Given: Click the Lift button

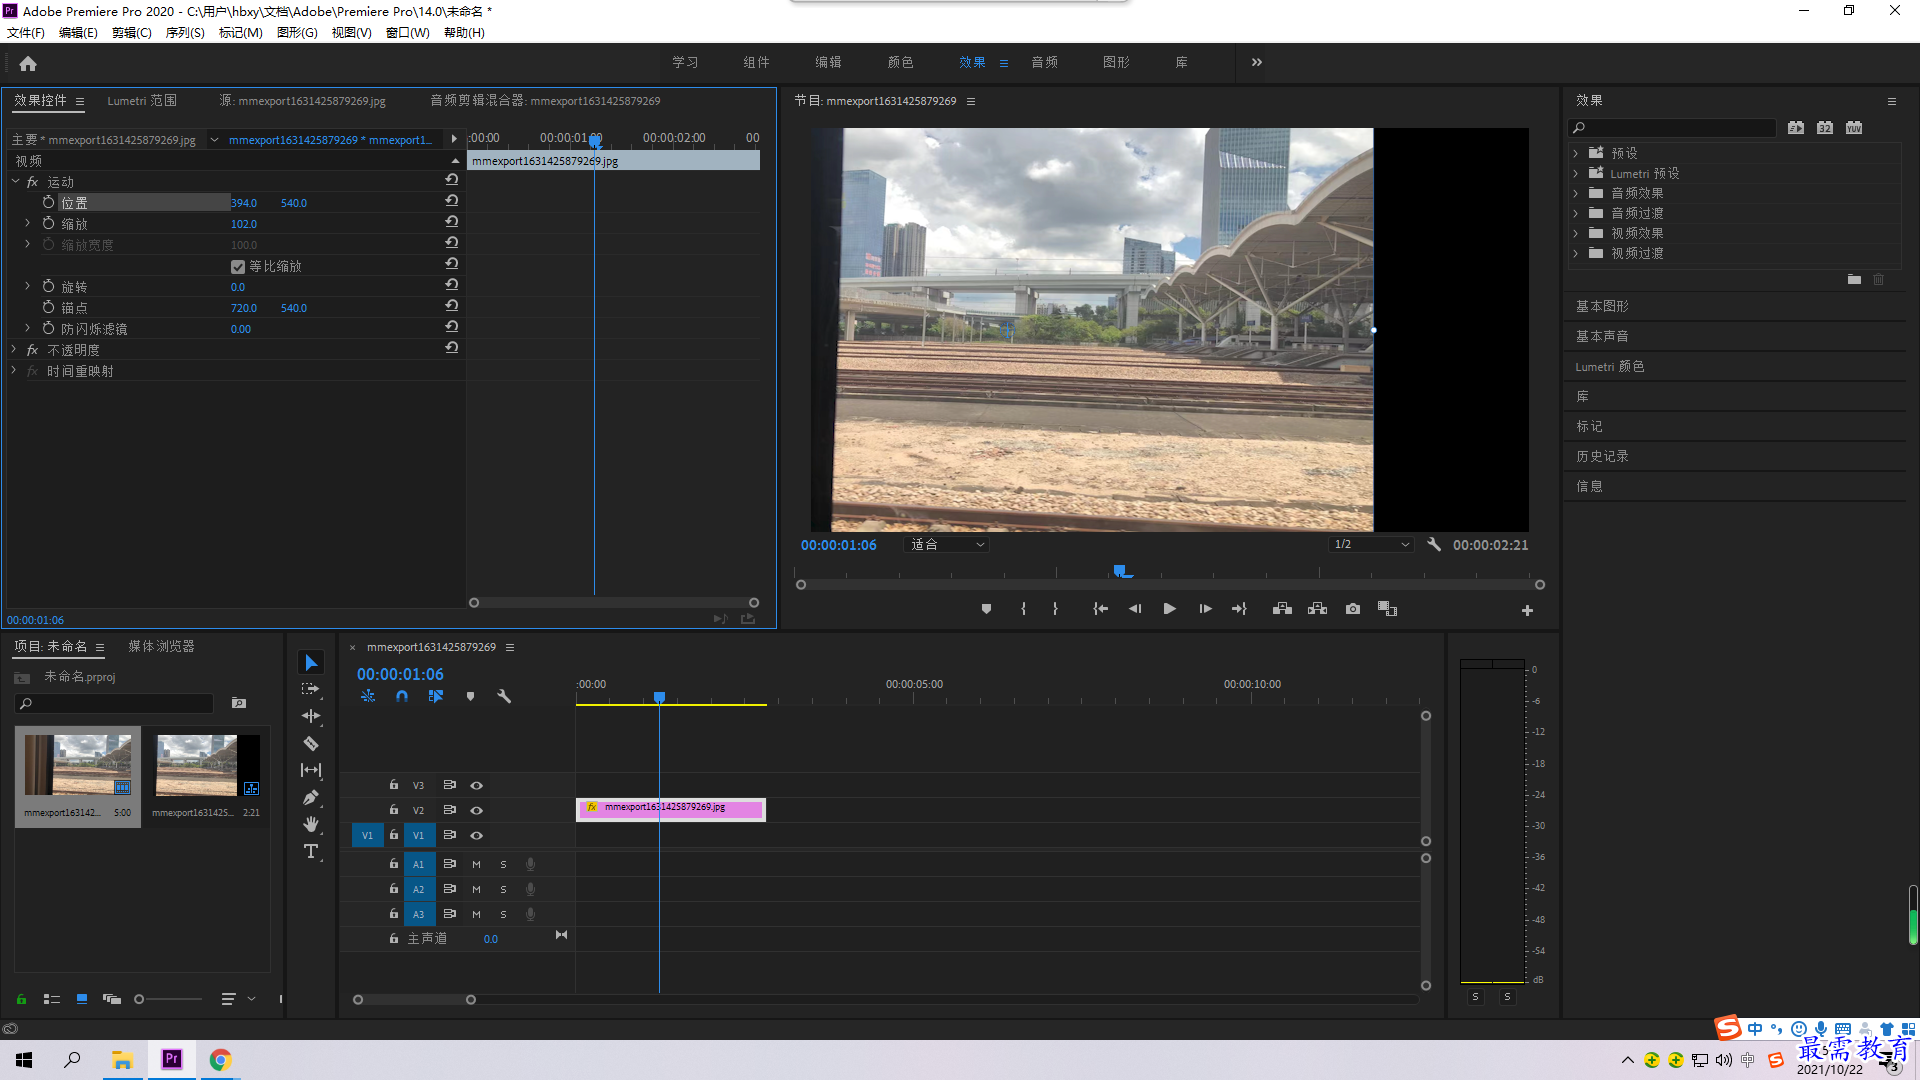Looking at the screenshot, I should click(1282, 609).
